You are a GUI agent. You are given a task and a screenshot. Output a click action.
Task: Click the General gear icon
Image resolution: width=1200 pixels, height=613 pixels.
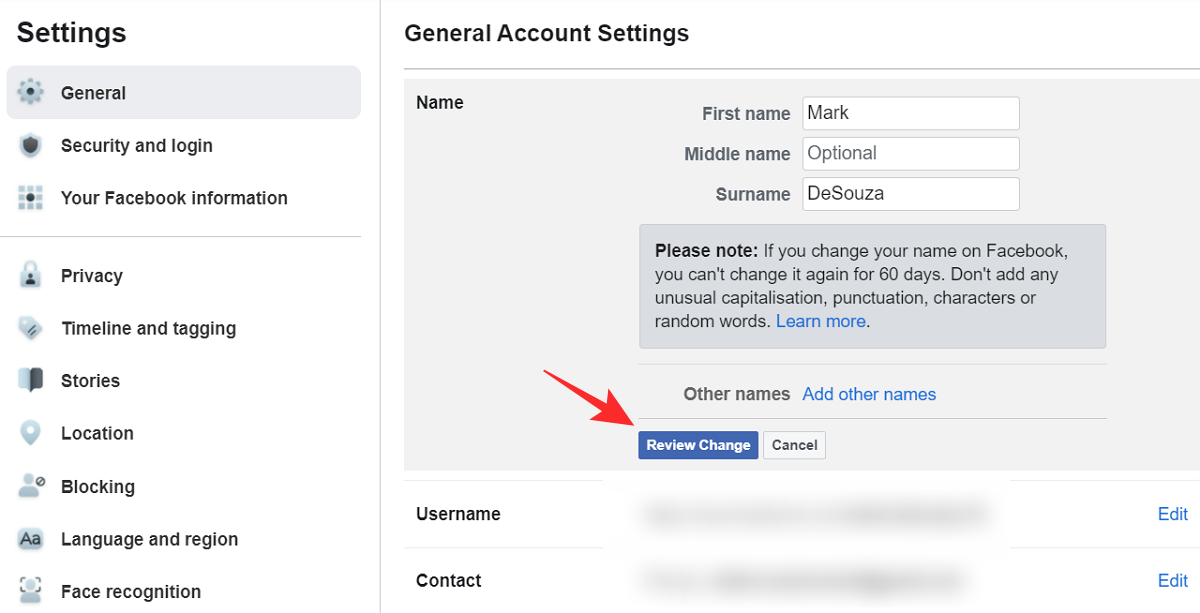coord(31,93)
